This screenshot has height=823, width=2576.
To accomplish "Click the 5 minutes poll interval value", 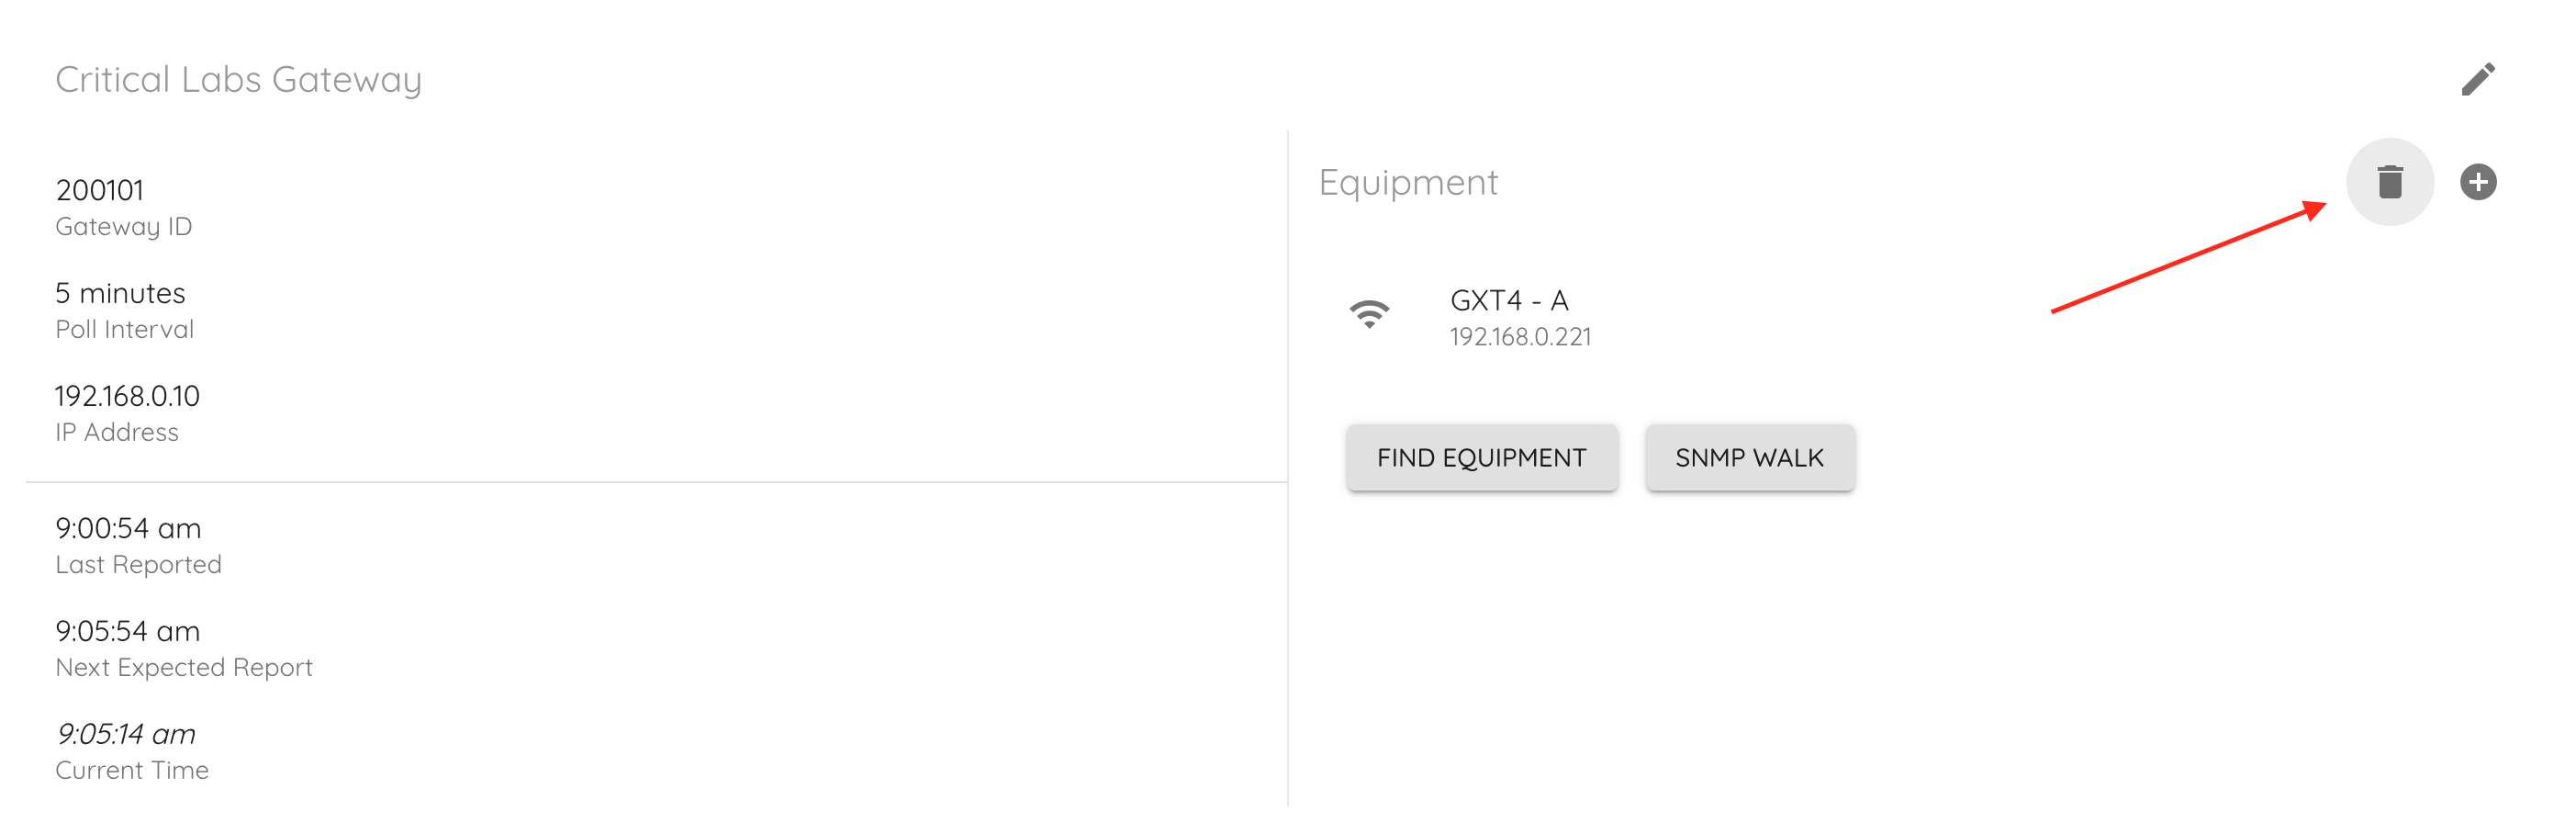I will pos(120,293).
